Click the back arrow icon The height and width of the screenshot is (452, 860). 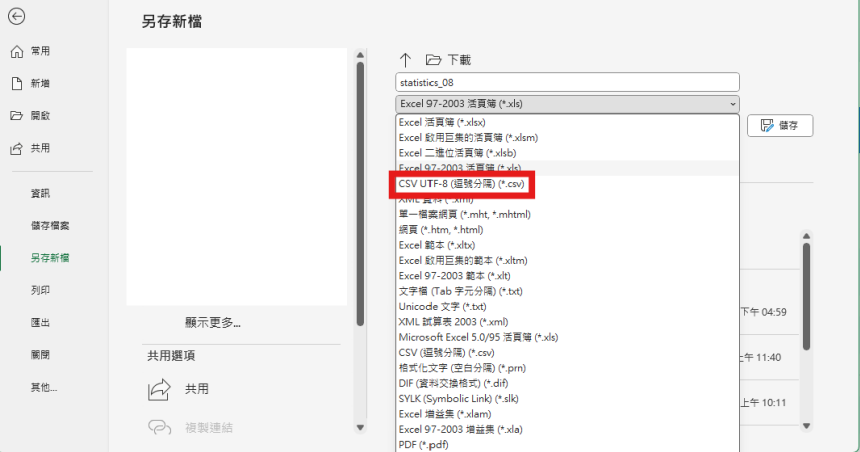pos(16,17)
